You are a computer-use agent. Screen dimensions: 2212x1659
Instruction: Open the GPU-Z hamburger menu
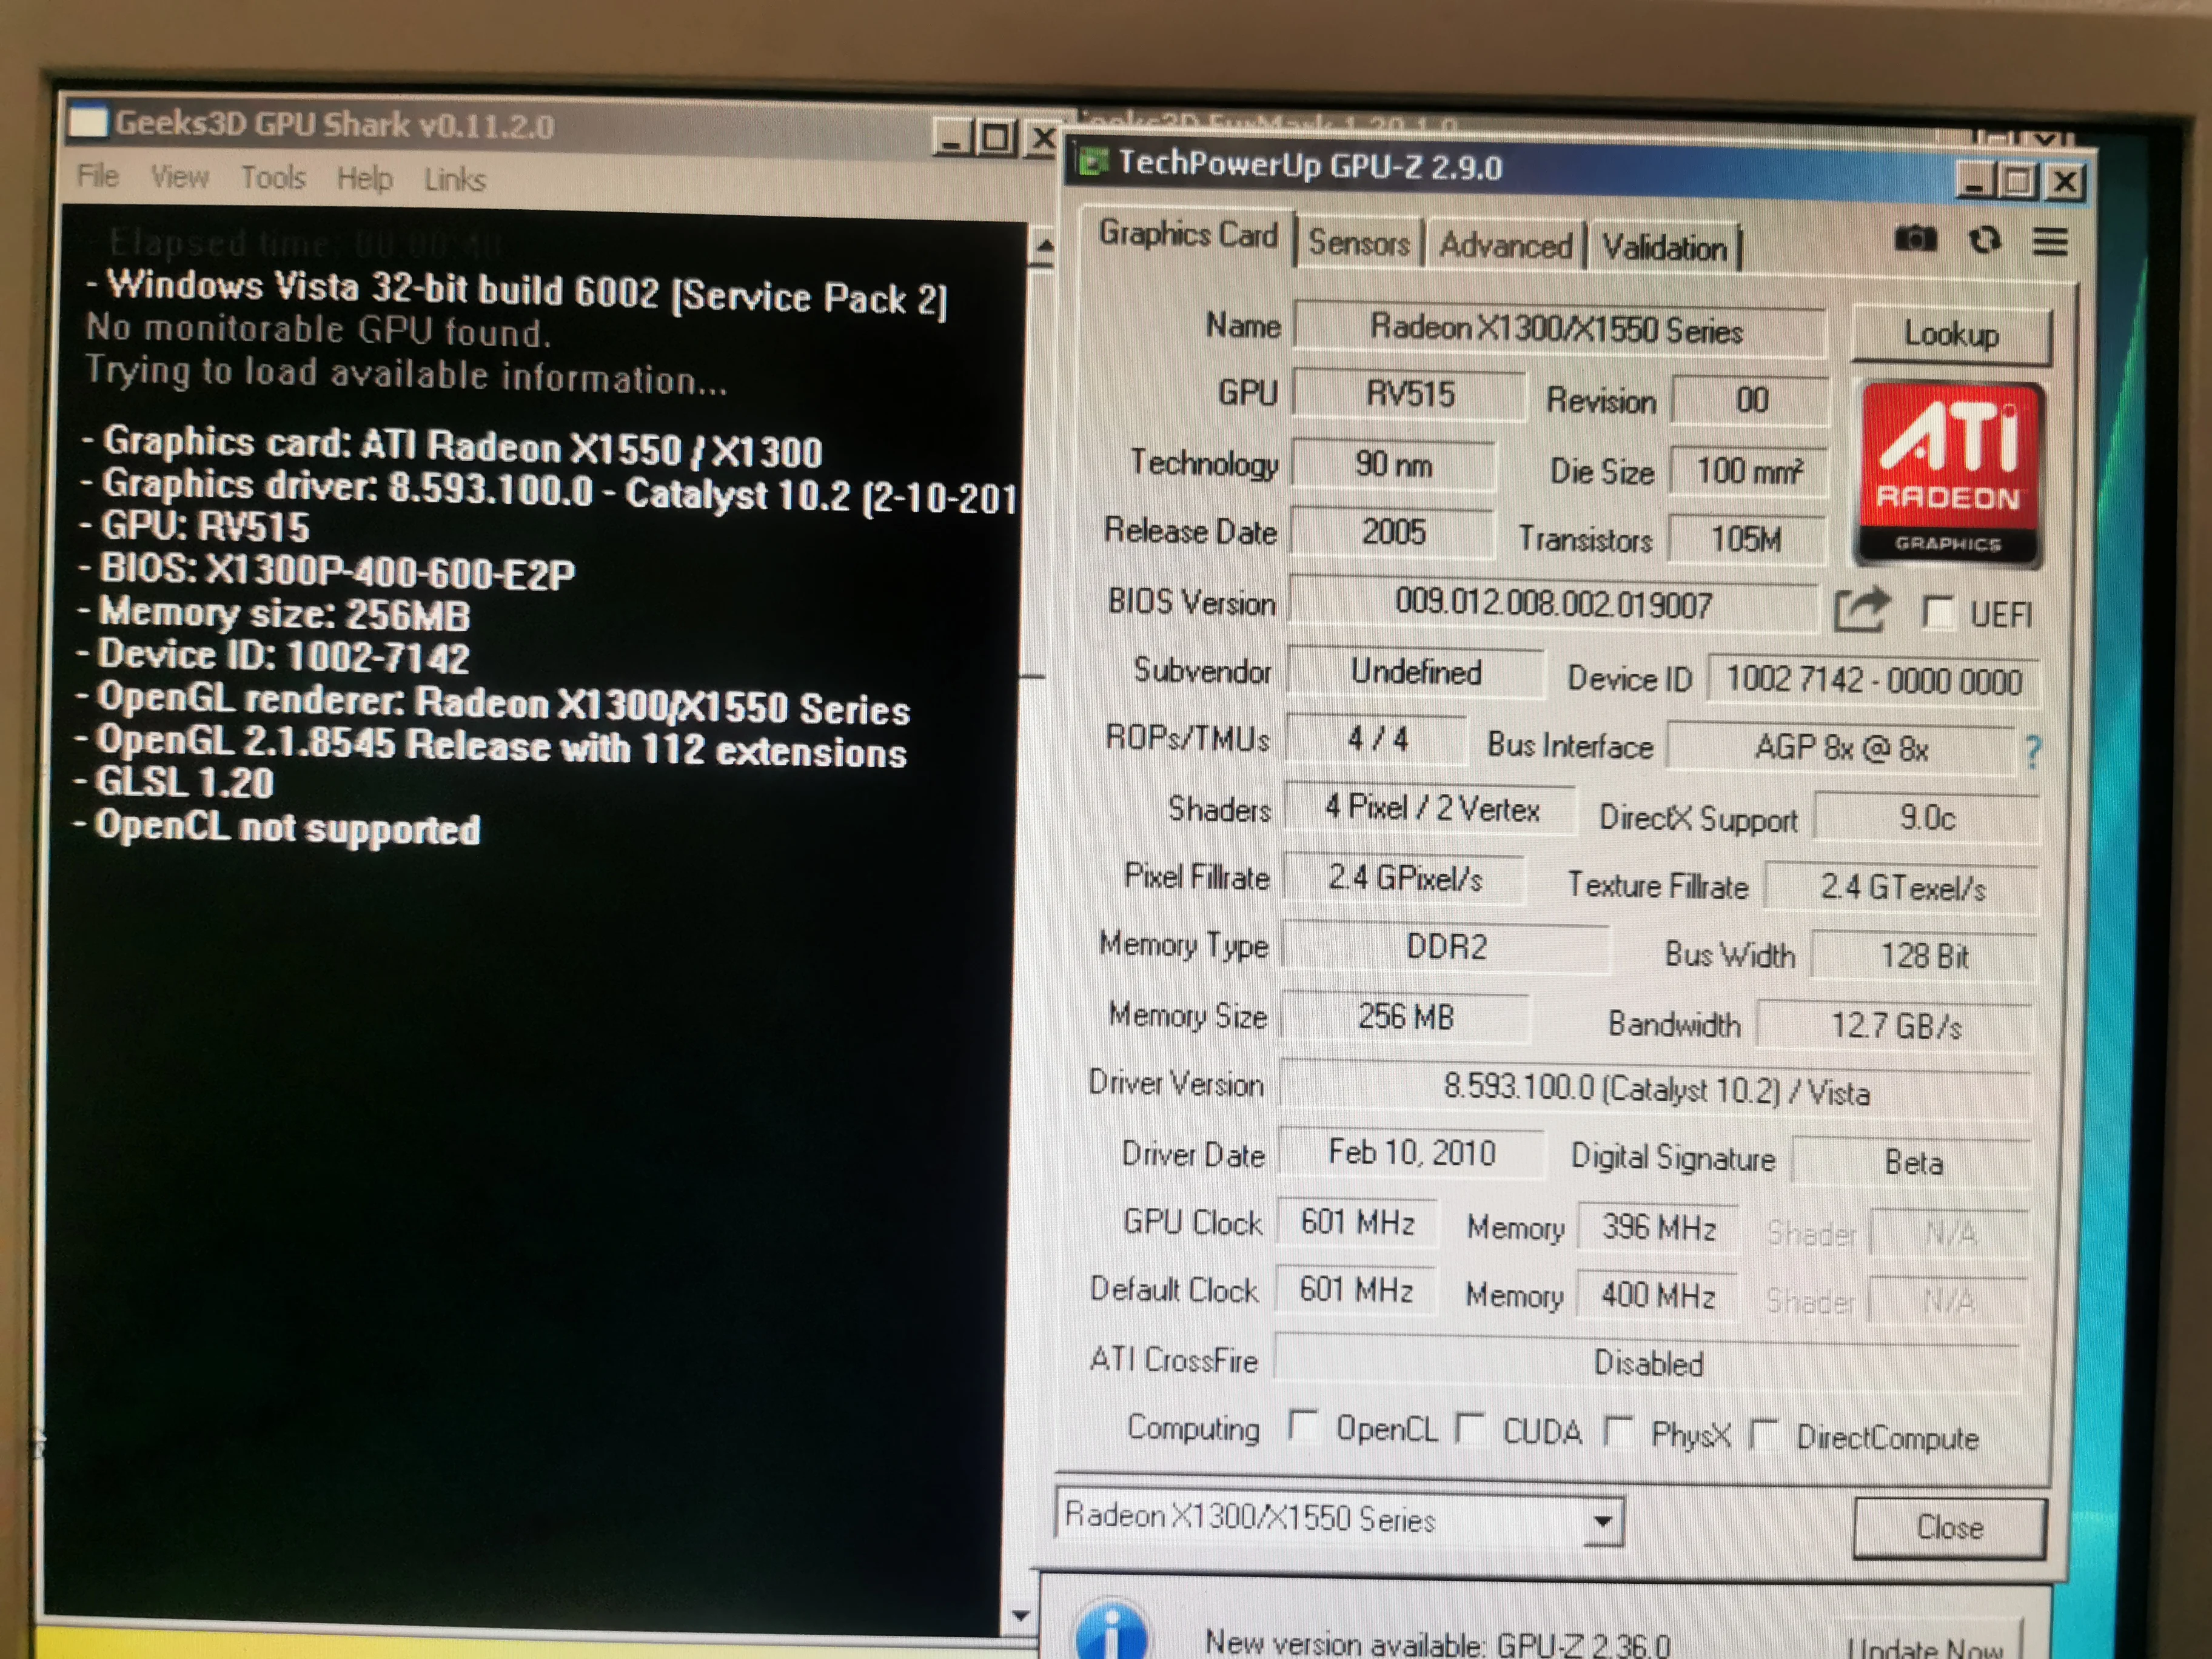(2051, 241)
